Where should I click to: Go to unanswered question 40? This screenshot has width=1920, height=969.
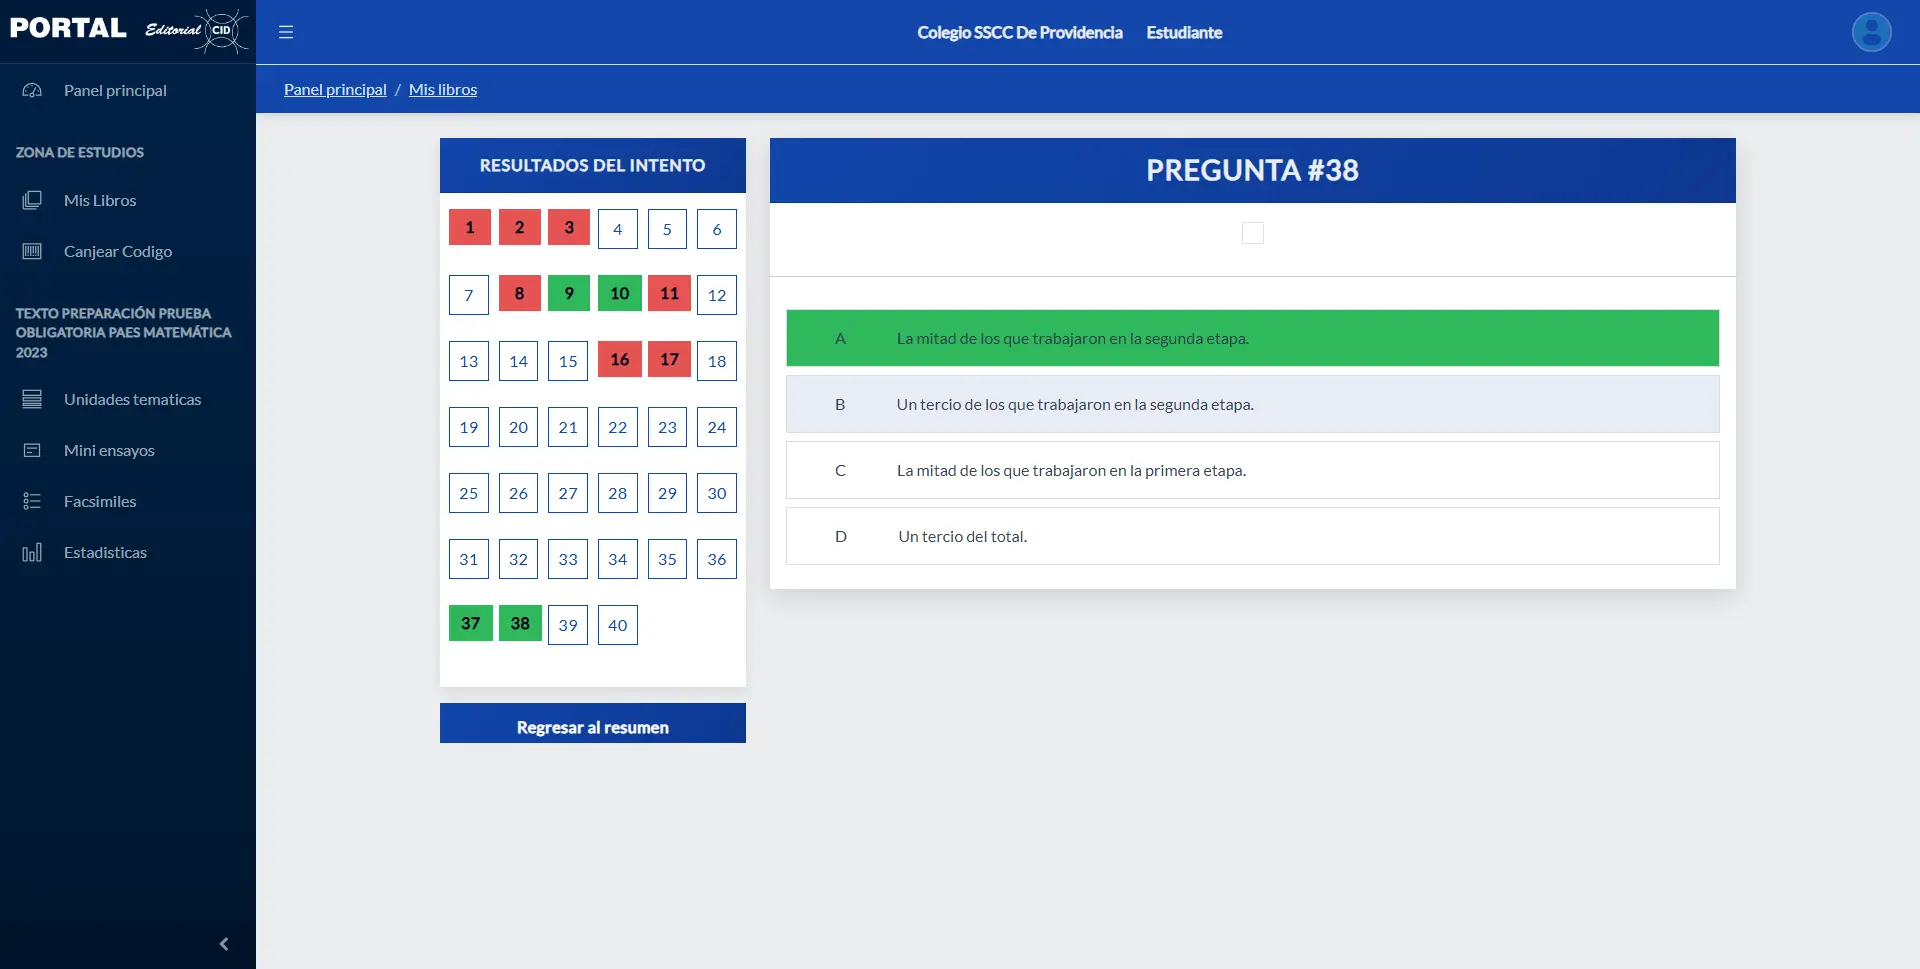coord(617,625)
